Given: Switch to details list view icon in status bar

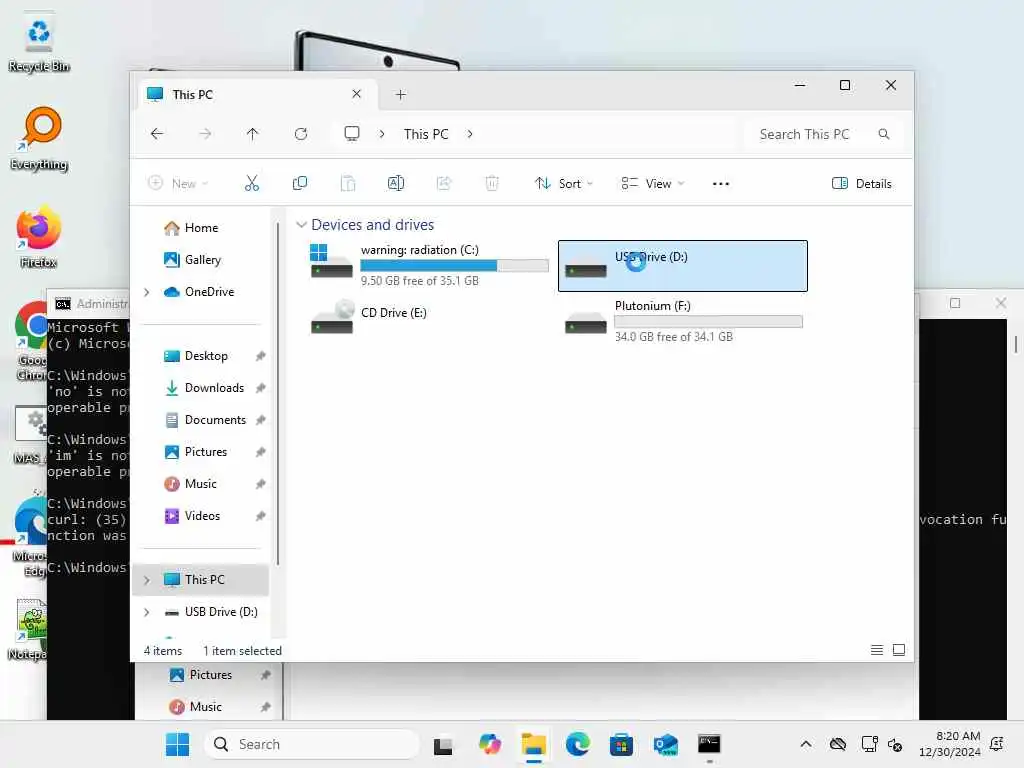Looking at the screenshot, I should pos(877,650).
